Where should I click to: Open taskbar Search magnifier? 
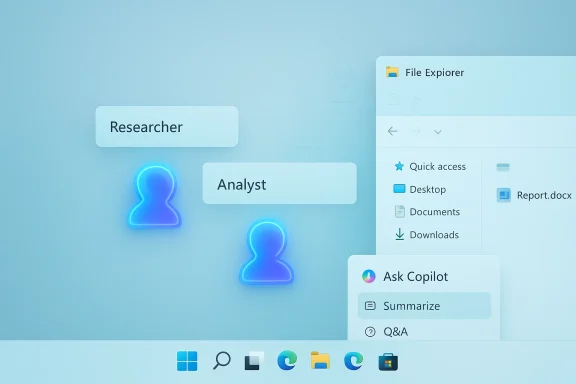[222, 360]
